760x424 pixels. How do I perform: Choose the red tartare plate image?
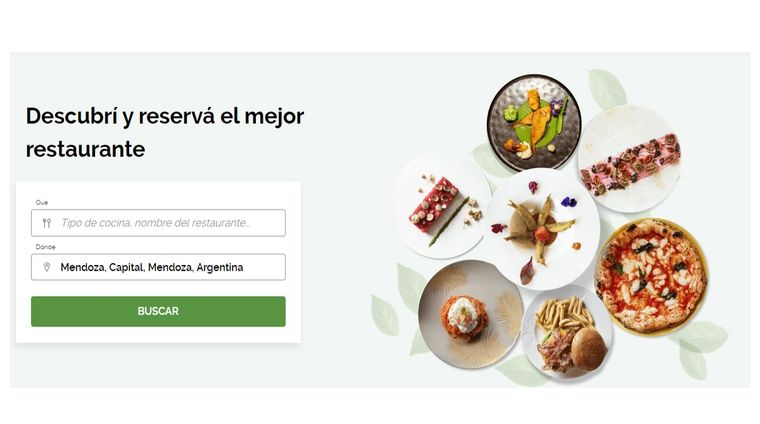pos(442,205)
